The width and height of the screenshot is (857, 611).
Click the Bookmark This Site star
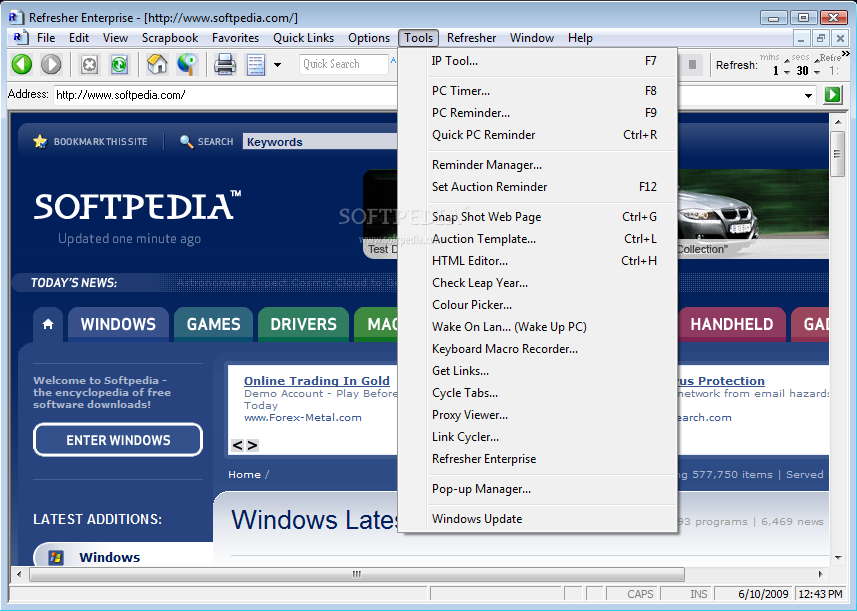pos(40,142)
